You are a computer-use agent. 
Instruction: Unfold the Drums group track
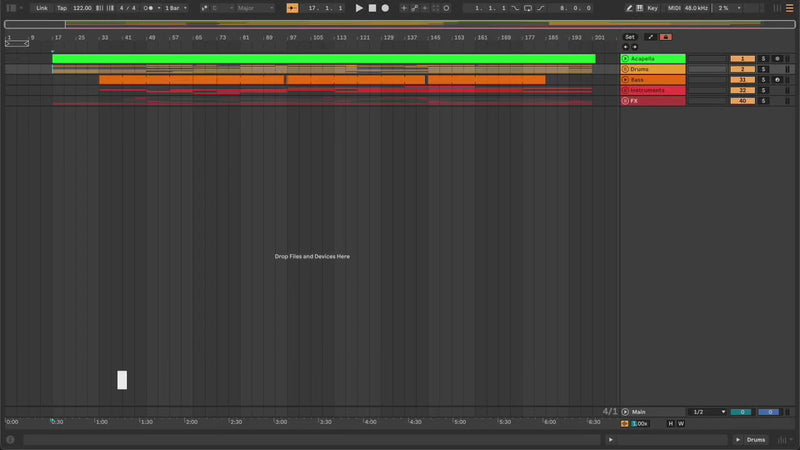pos(626,69)
